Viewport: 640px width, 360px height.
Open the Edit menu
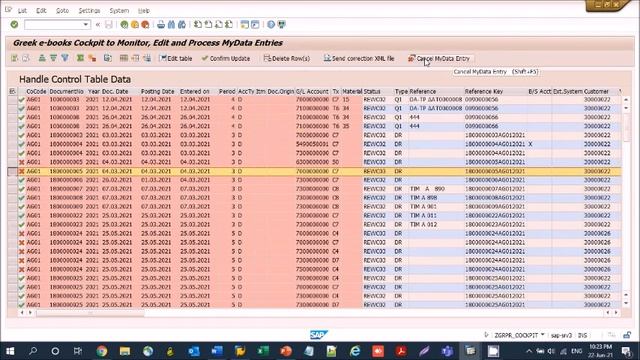click(x=41, y=11)
